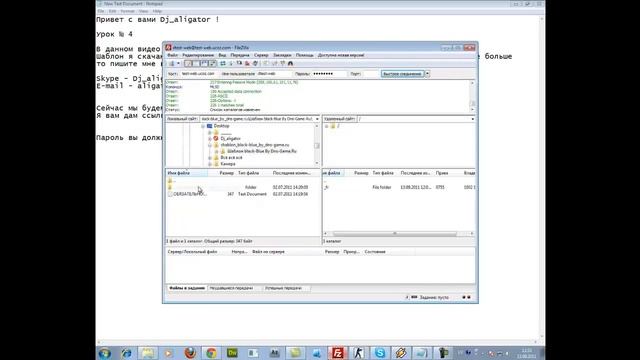Open the FileZilla Site Manager icon
640x360 pixels.
click(172, 63)
